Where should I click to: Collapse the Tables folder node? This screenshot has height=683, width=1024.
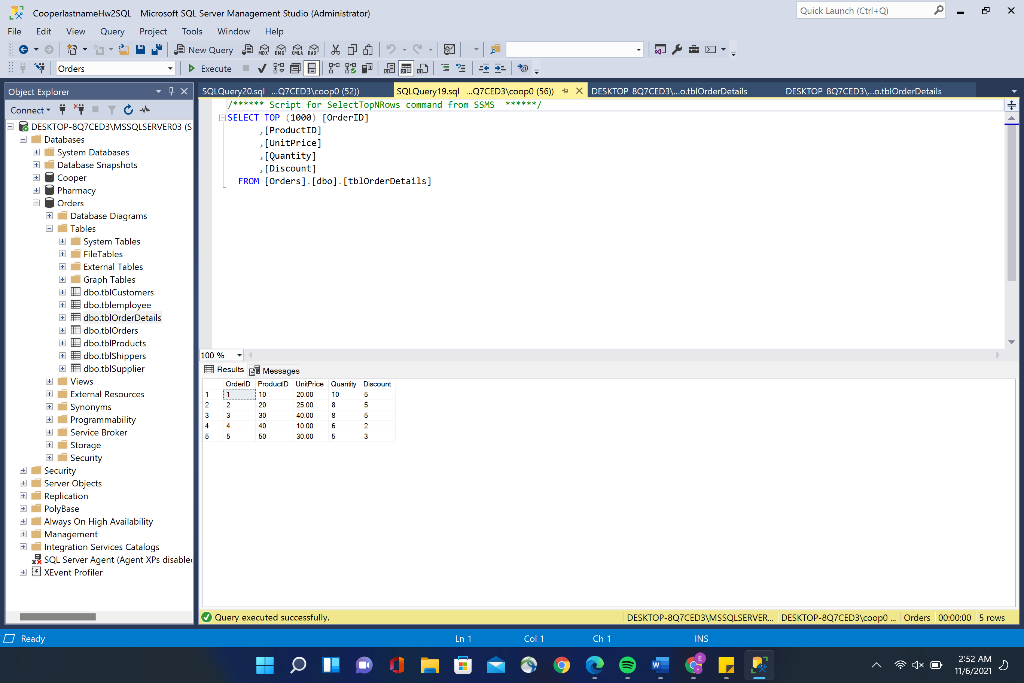(x=50, y=229)
